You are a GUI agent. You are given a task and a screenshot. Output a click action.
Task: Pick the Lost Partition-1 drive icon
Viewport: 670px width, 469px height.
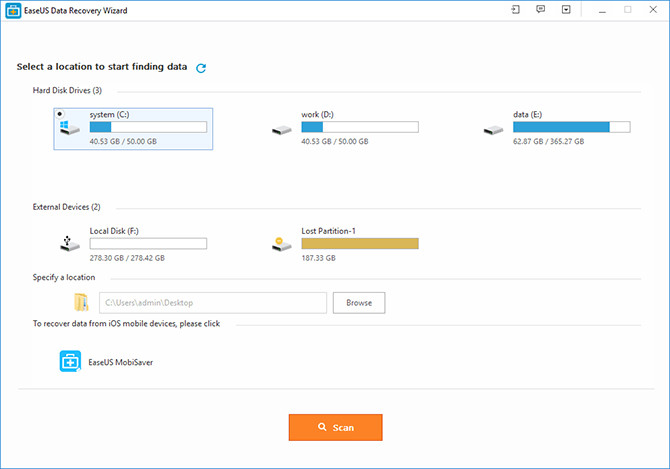pyautogui.click(x=281, y=243)
